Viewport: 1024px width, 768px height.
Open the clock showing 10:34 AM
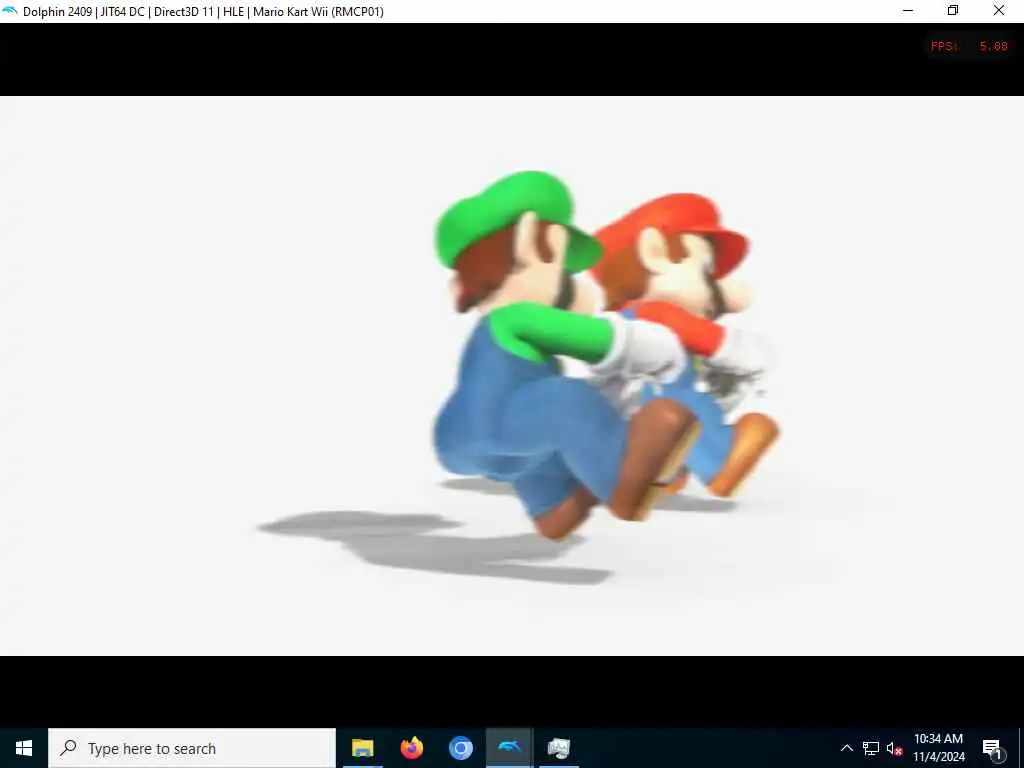(x=938, y=748)
